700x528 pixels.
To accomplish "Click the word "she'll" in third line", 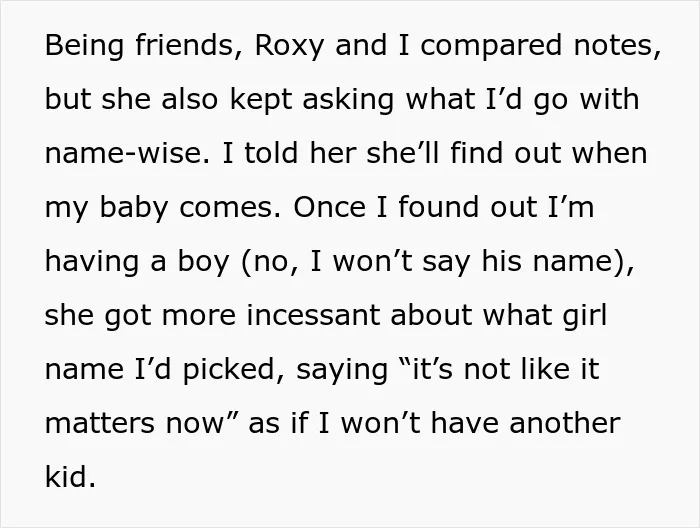I will (403, 153).
